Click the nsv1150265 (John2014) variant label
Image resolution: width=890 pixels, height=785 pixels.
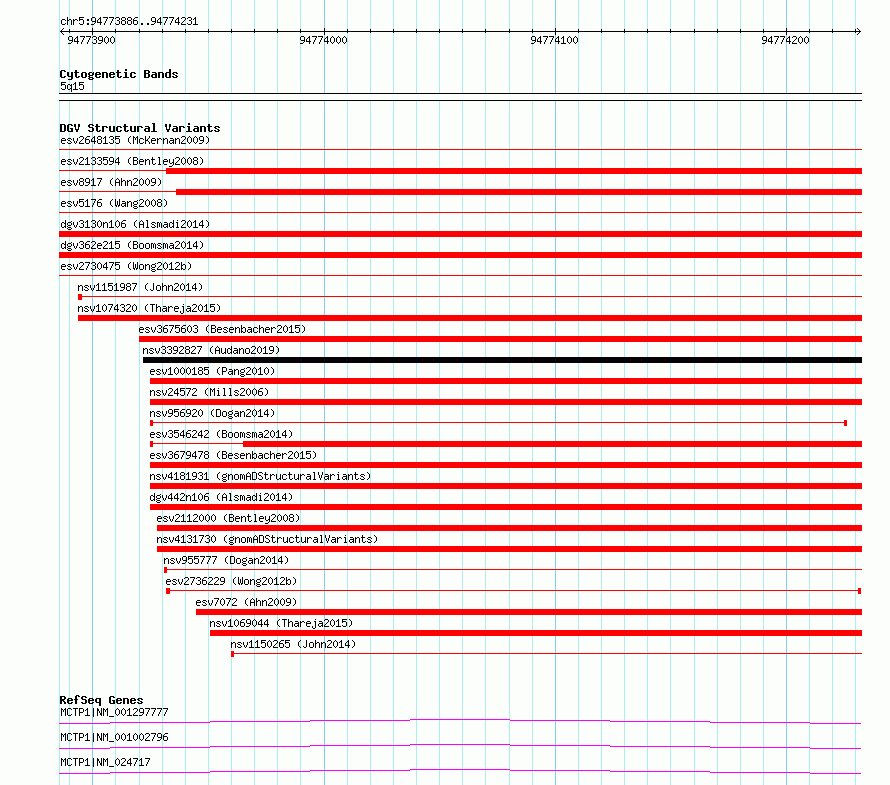tap(293, 644)
